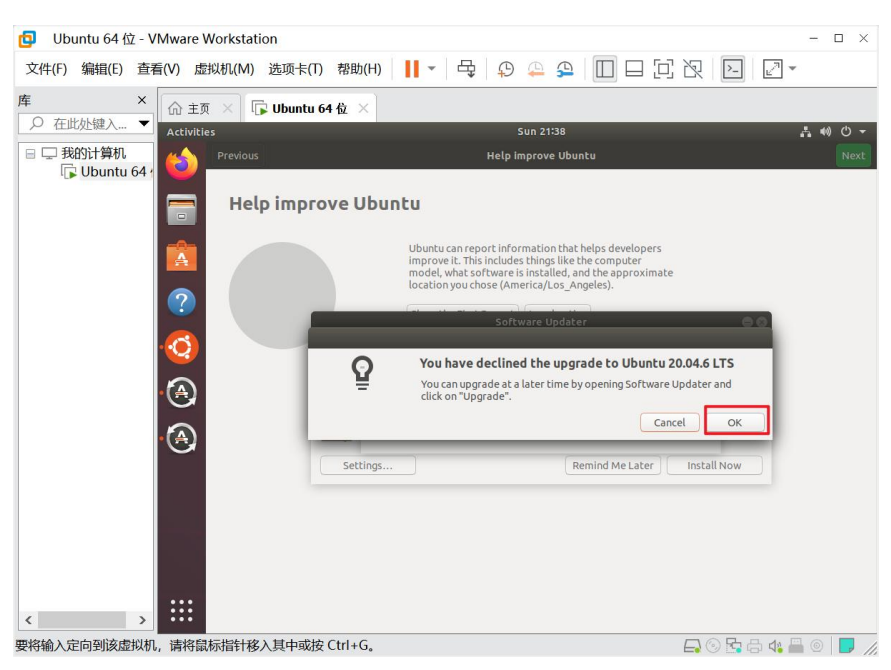This screenshot has width=891, height=670.
Task: Open the 虚拟机(M) menu
Action: coord(224,69)
